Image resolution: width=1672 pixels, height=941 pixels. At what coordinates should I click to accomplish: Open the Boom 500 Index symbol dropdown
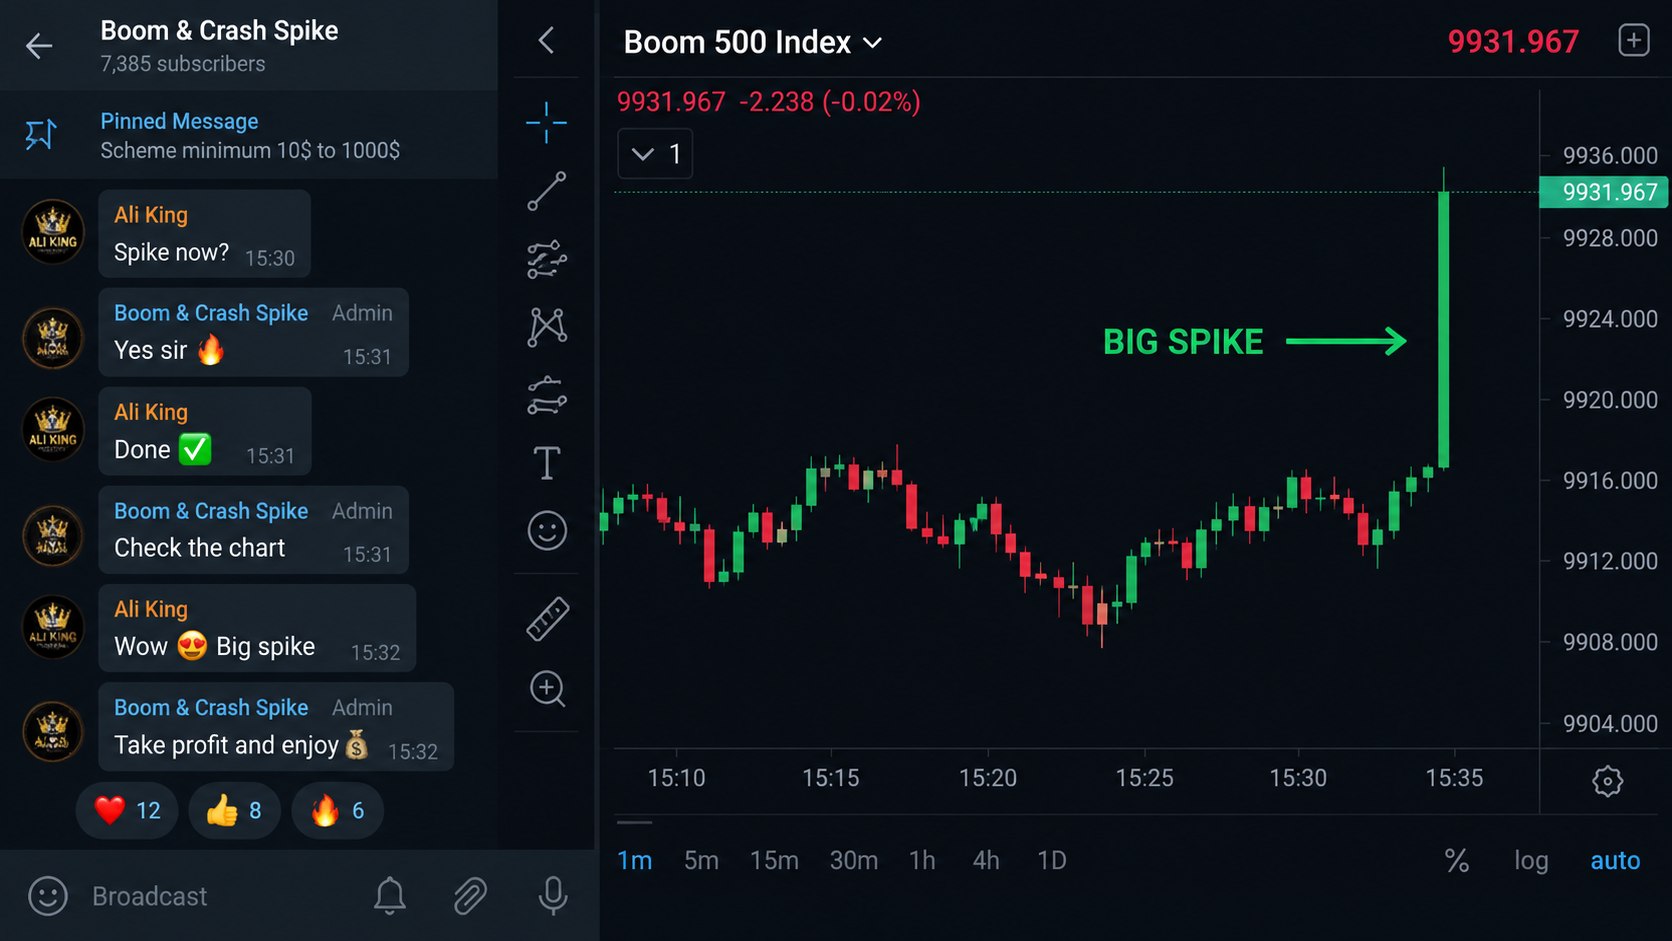click(x=753, y=42)
